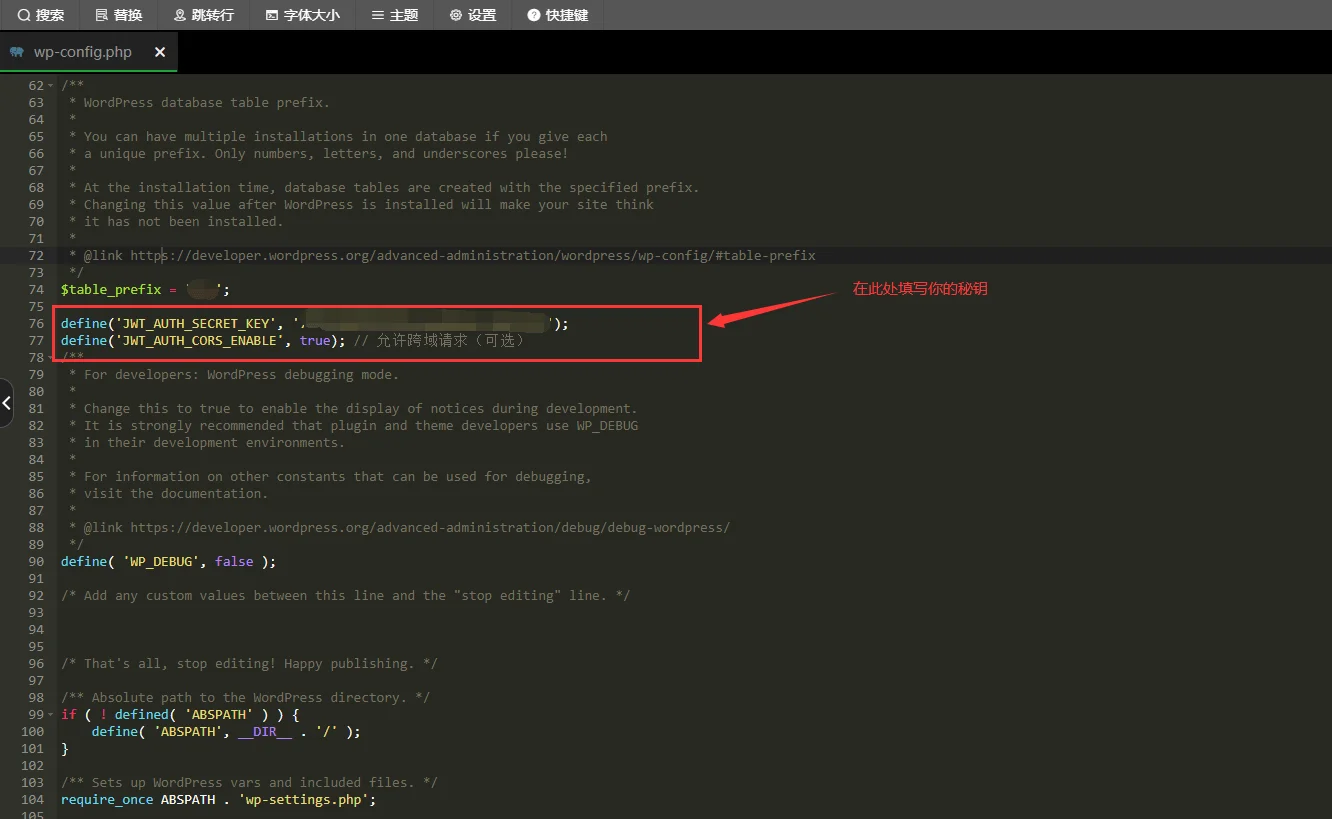Fold the if block at line 99
This screenshot has width=1332, height=819.
tap(51, 715)
